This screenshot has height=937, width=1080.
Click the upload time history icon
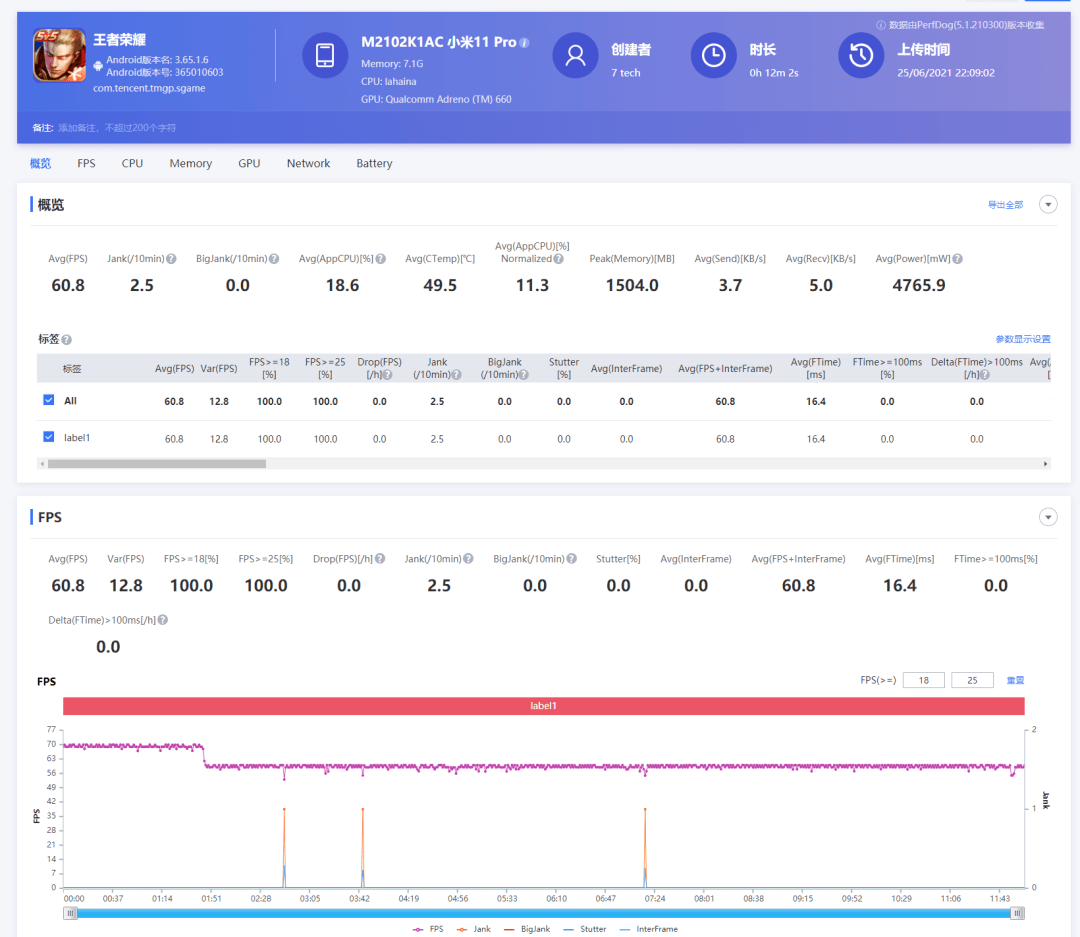[x=861, y=56]
